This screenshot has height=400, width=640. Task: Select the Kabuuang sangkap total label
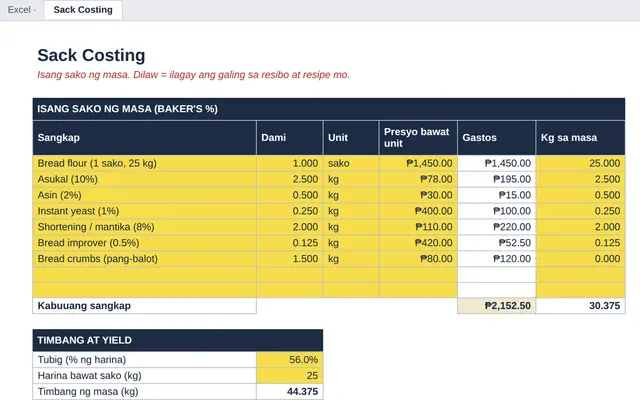(144, 306)
